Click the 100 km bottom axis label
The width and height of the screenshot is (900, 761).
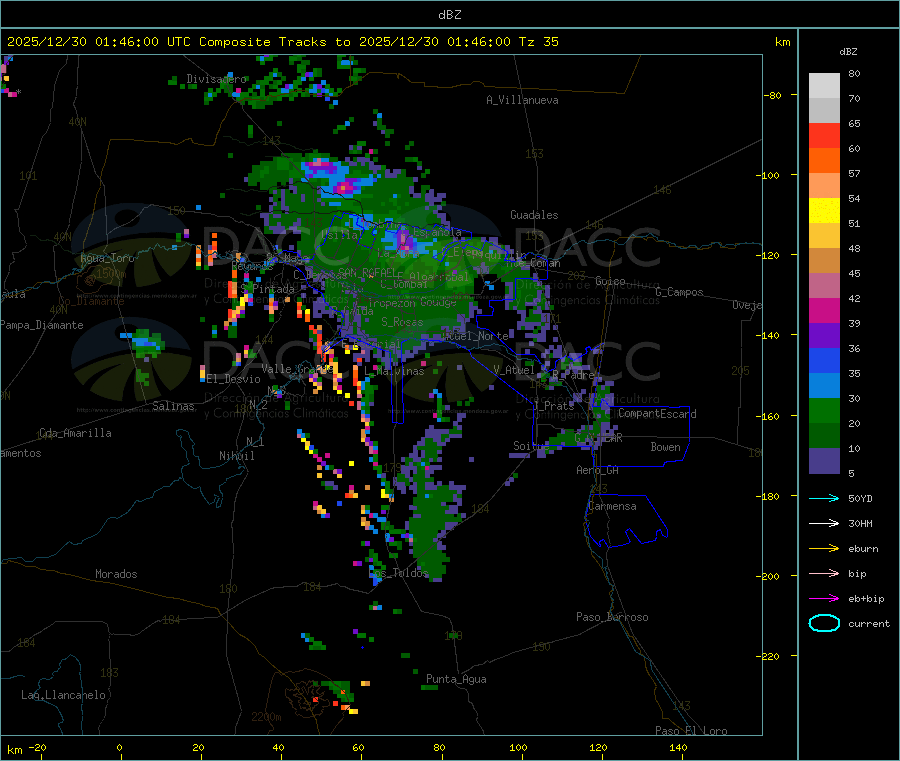518,747
